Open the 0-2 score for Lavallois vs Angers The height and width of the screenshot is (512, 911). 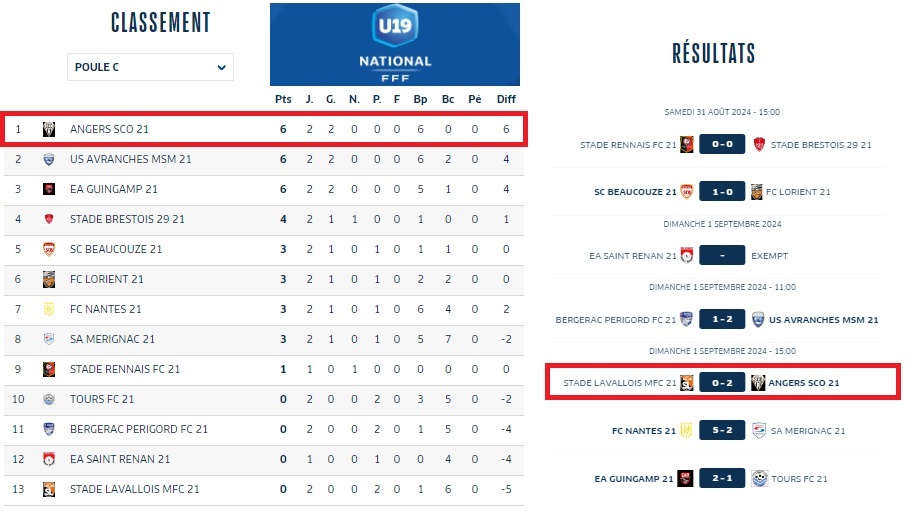722,383
